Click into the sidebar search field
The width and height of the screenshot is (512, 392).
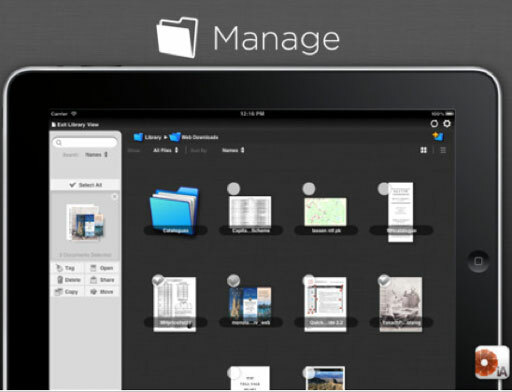[x=85, y=143]
